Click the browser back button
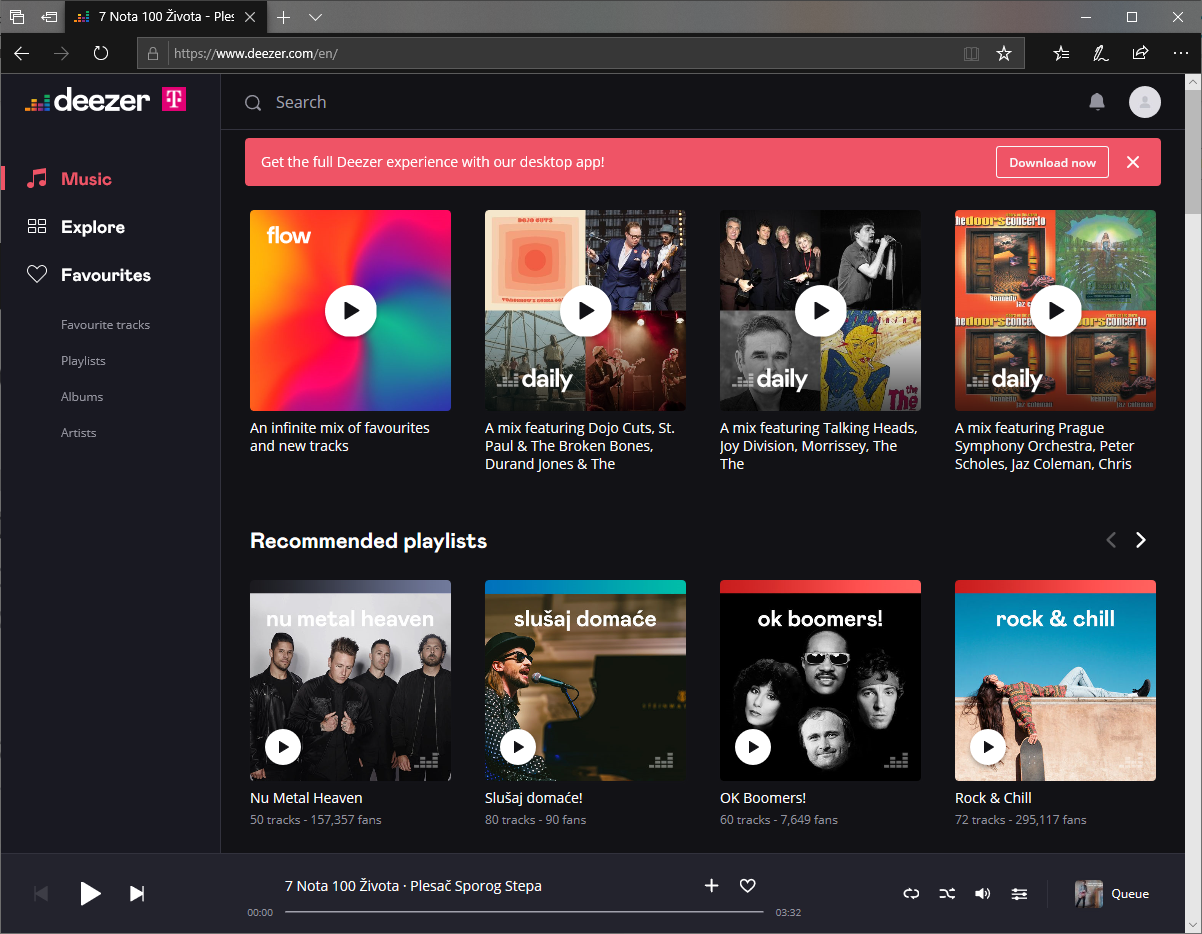Image resolution: width=1202 pixels, height=934 pixels. [x=22, y=53]
